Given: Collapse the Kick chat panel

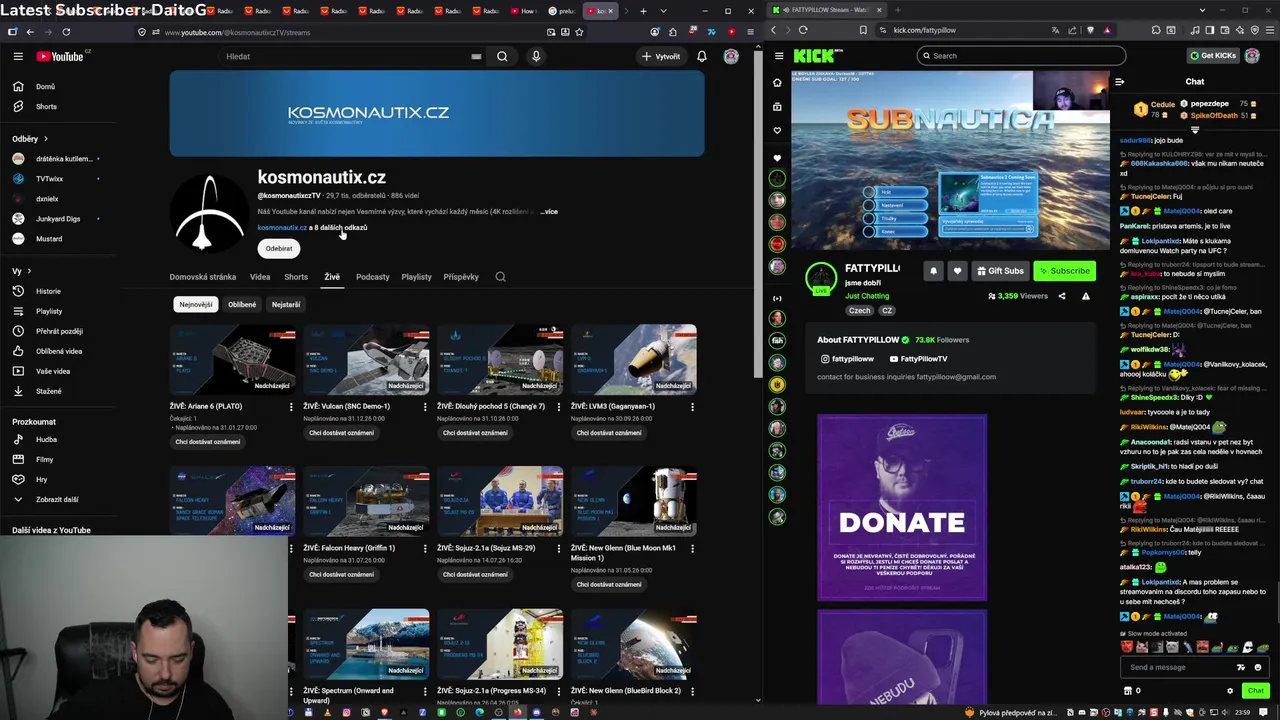Looking at the screenshot, I should point(1120,82).
